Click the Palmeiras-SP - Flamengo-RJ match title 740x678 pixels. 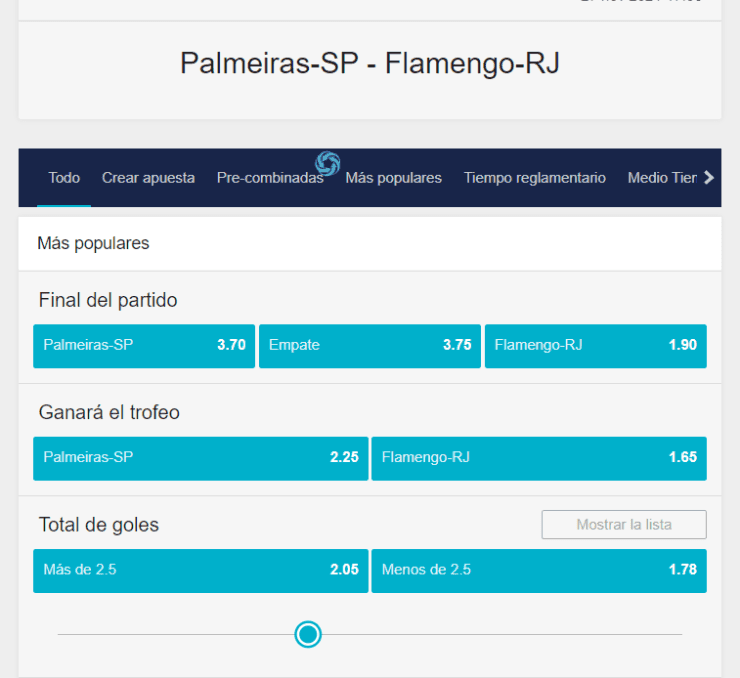(369, 63)
